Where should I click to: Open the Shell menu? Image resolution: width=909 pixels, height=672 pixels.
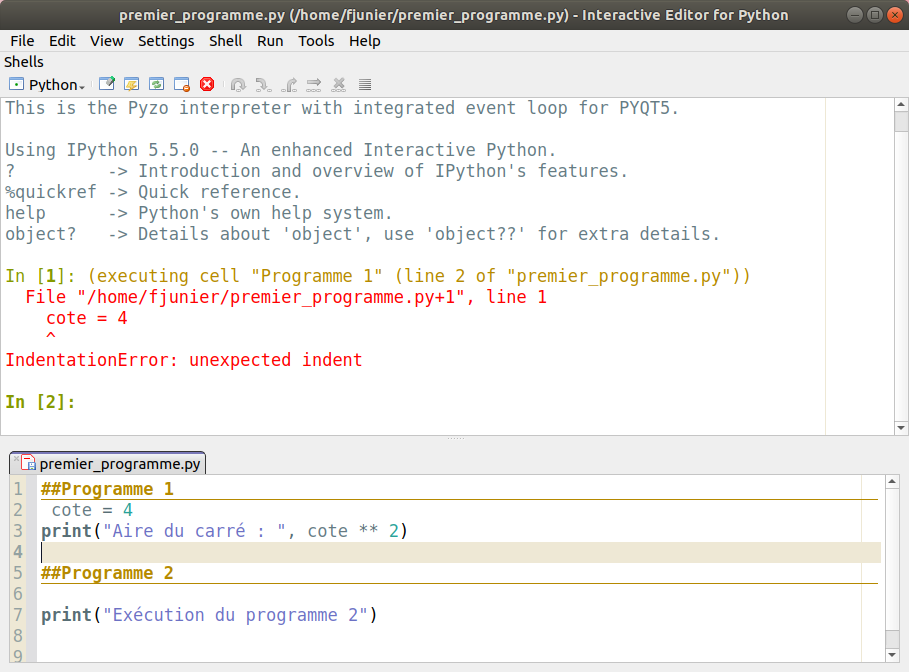[x=226, y=41]
